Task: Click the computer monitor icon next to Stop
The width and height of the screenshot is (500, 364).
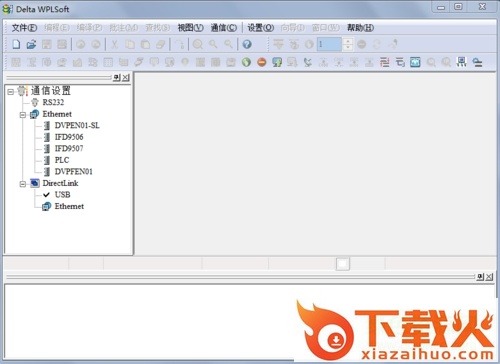Action: tap(277, 62)
